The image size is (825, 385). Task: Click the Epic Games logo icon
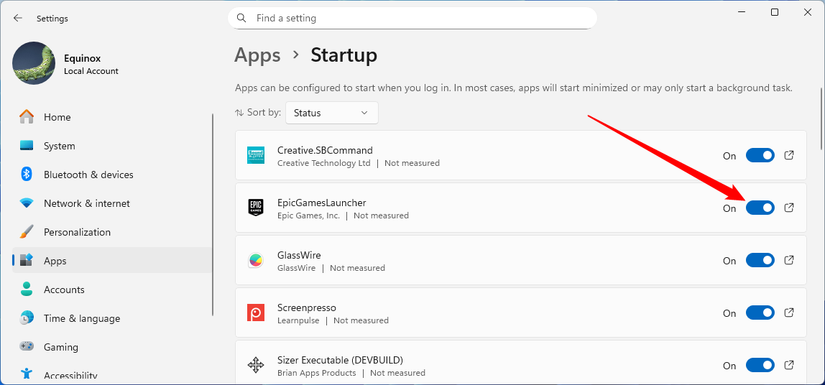pos(256,207)
